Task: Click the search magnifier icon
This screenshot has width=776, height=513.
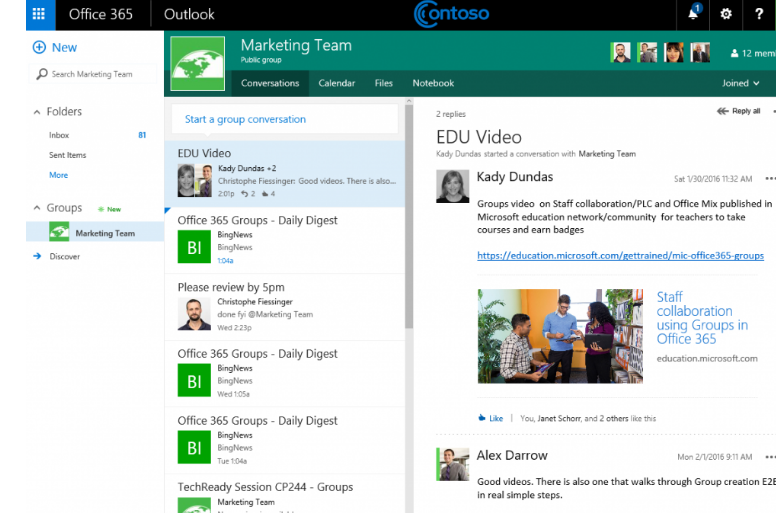Action: [x=42, y=74]
